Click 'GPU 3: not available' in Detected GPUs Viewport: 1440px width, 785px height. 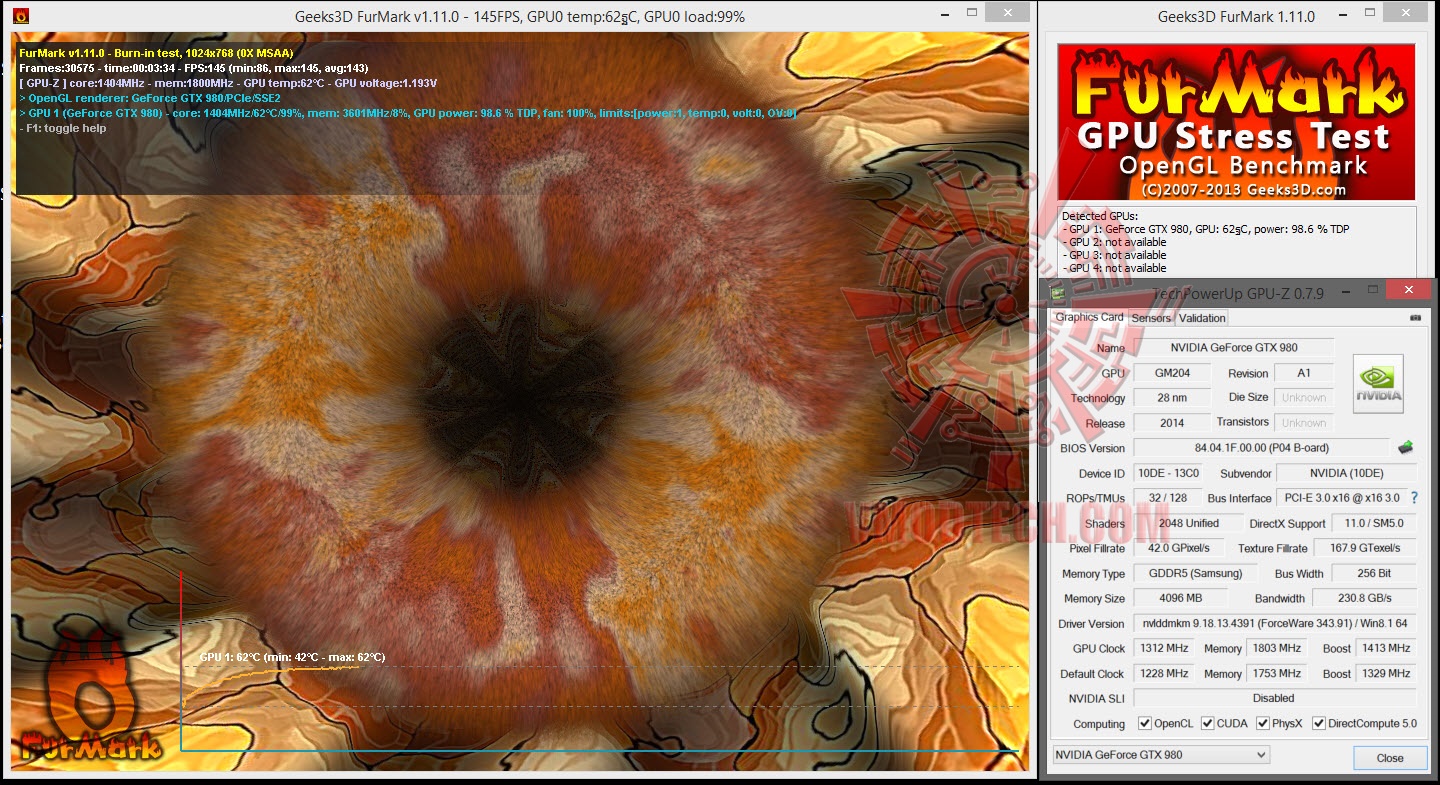click(1116, 255)
